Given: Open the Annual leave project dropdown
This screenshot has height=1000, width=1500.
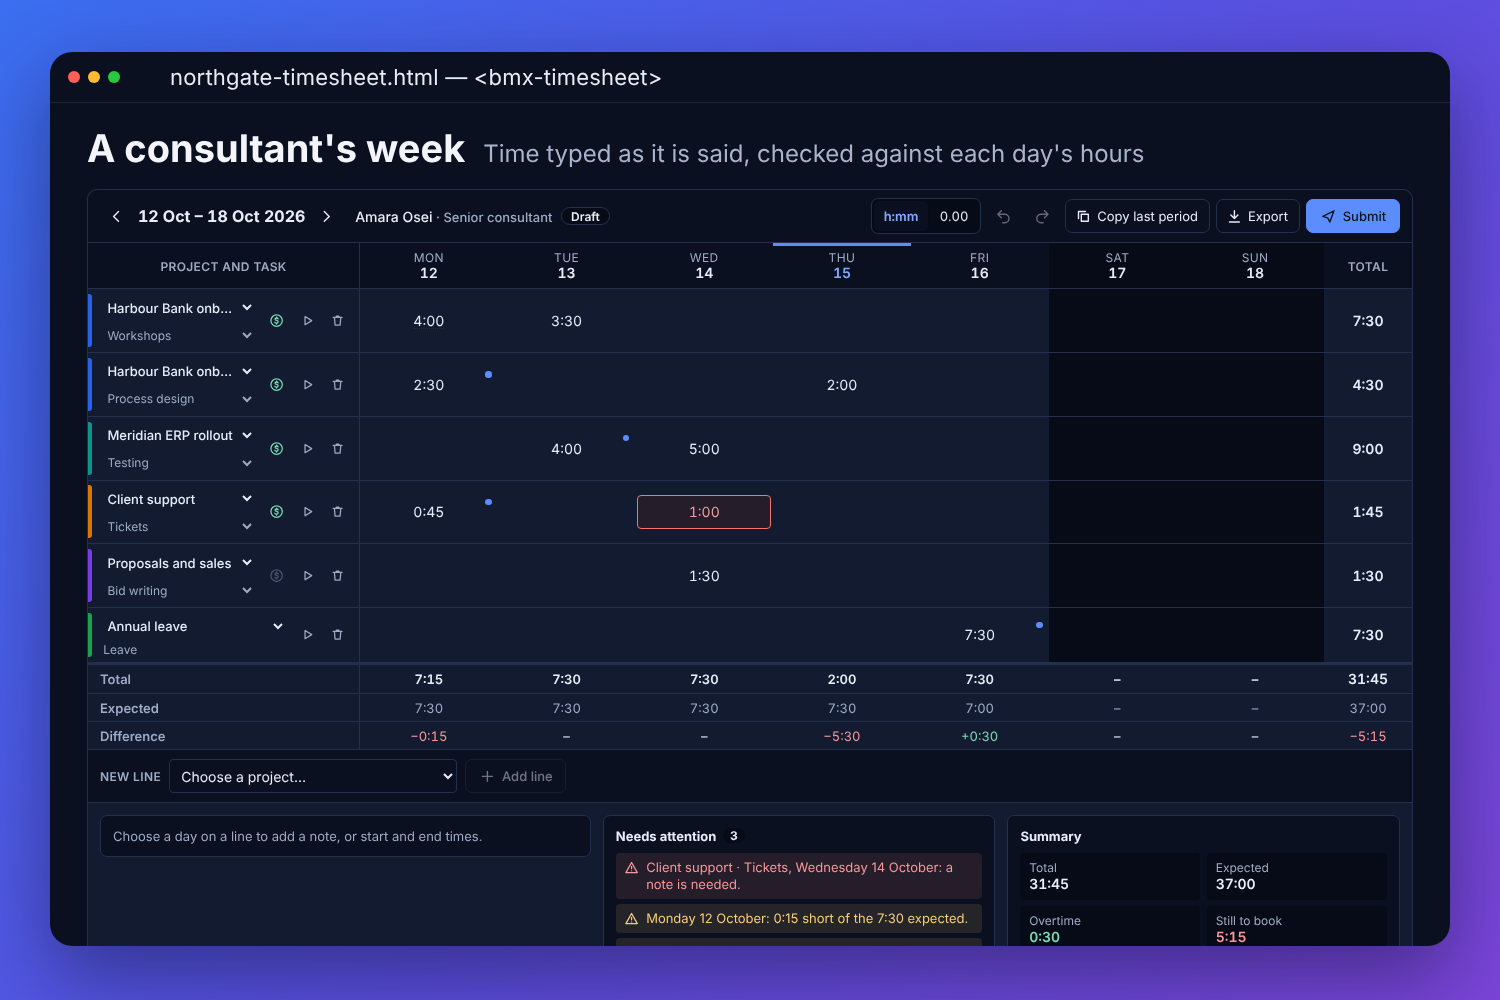Looking at the screenshot, I should click(x=195, y=627).
